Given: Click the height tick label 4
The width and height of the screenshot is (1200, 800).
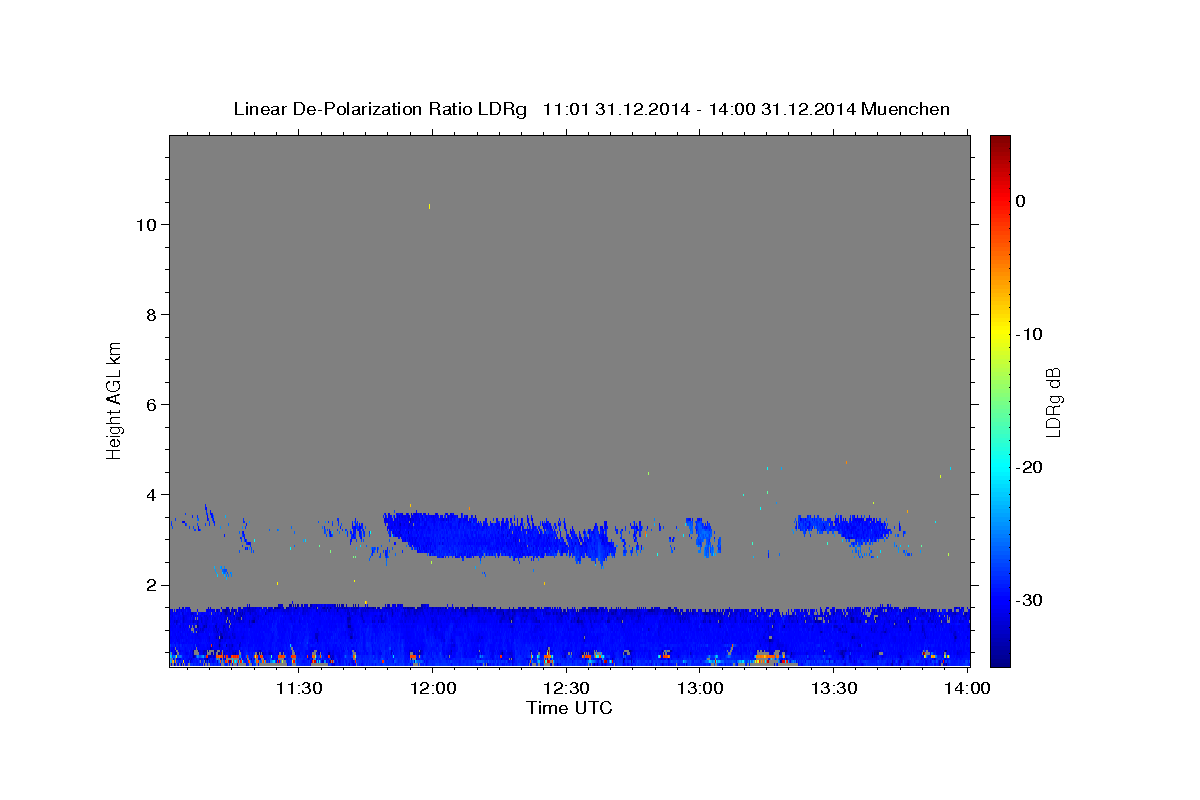Looking at the screenshot, I should coord(150,494).
